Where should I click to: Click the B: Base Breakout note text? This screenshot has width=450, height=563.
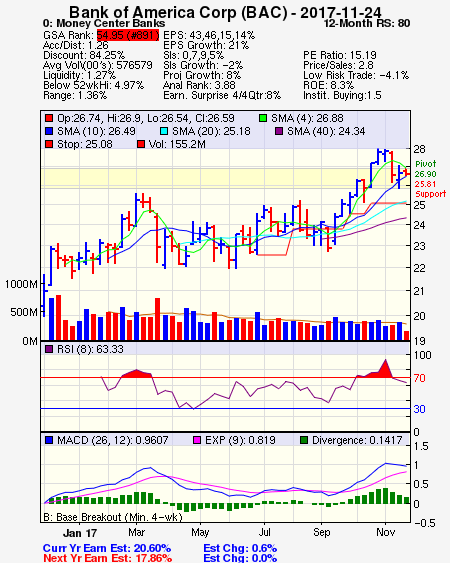pyautogui.click(x=113, y=517)
